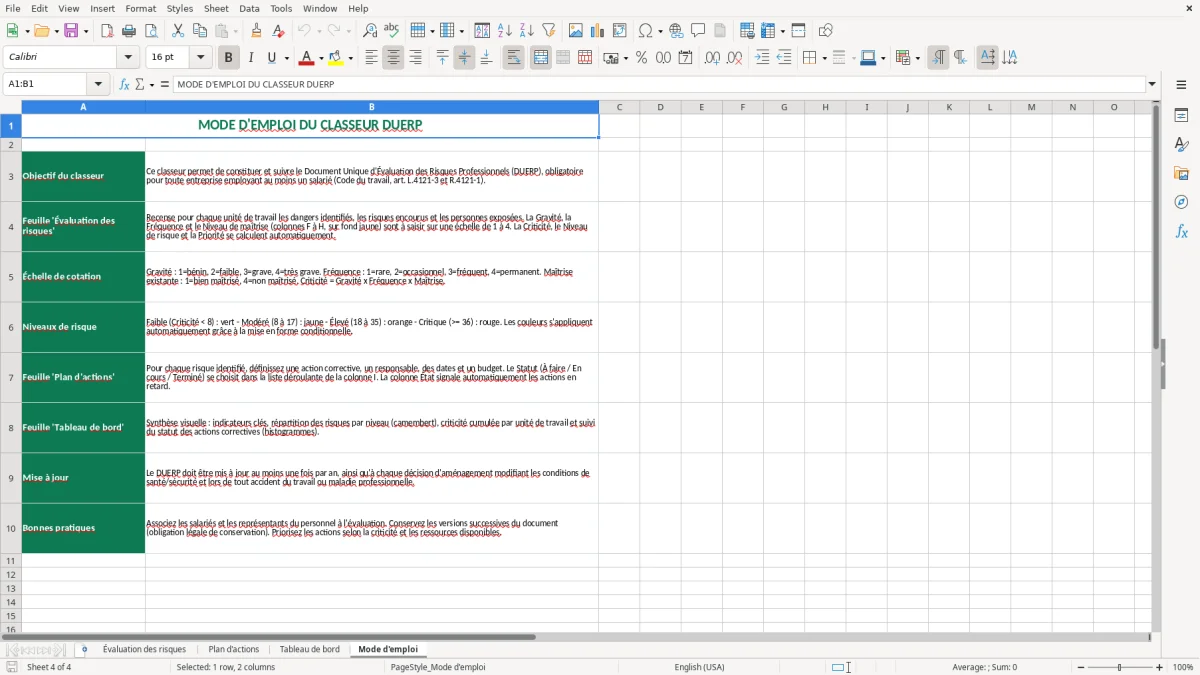Toggle Italic formatting
The height and width of the screenshot is (675, 1200).
[250, 58]
